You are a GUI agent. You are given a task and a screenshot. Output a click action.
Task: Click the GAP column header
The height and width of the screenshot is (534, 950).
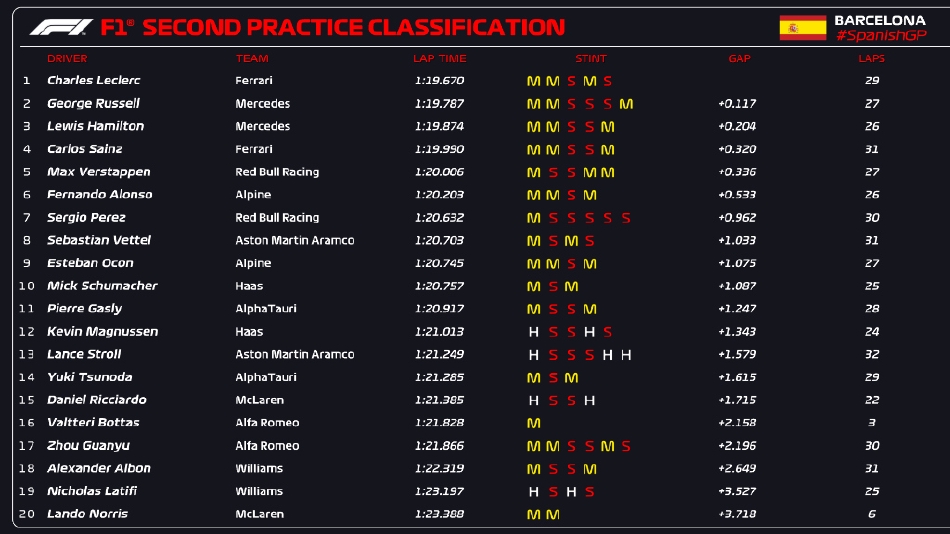[x=739, y=59]
